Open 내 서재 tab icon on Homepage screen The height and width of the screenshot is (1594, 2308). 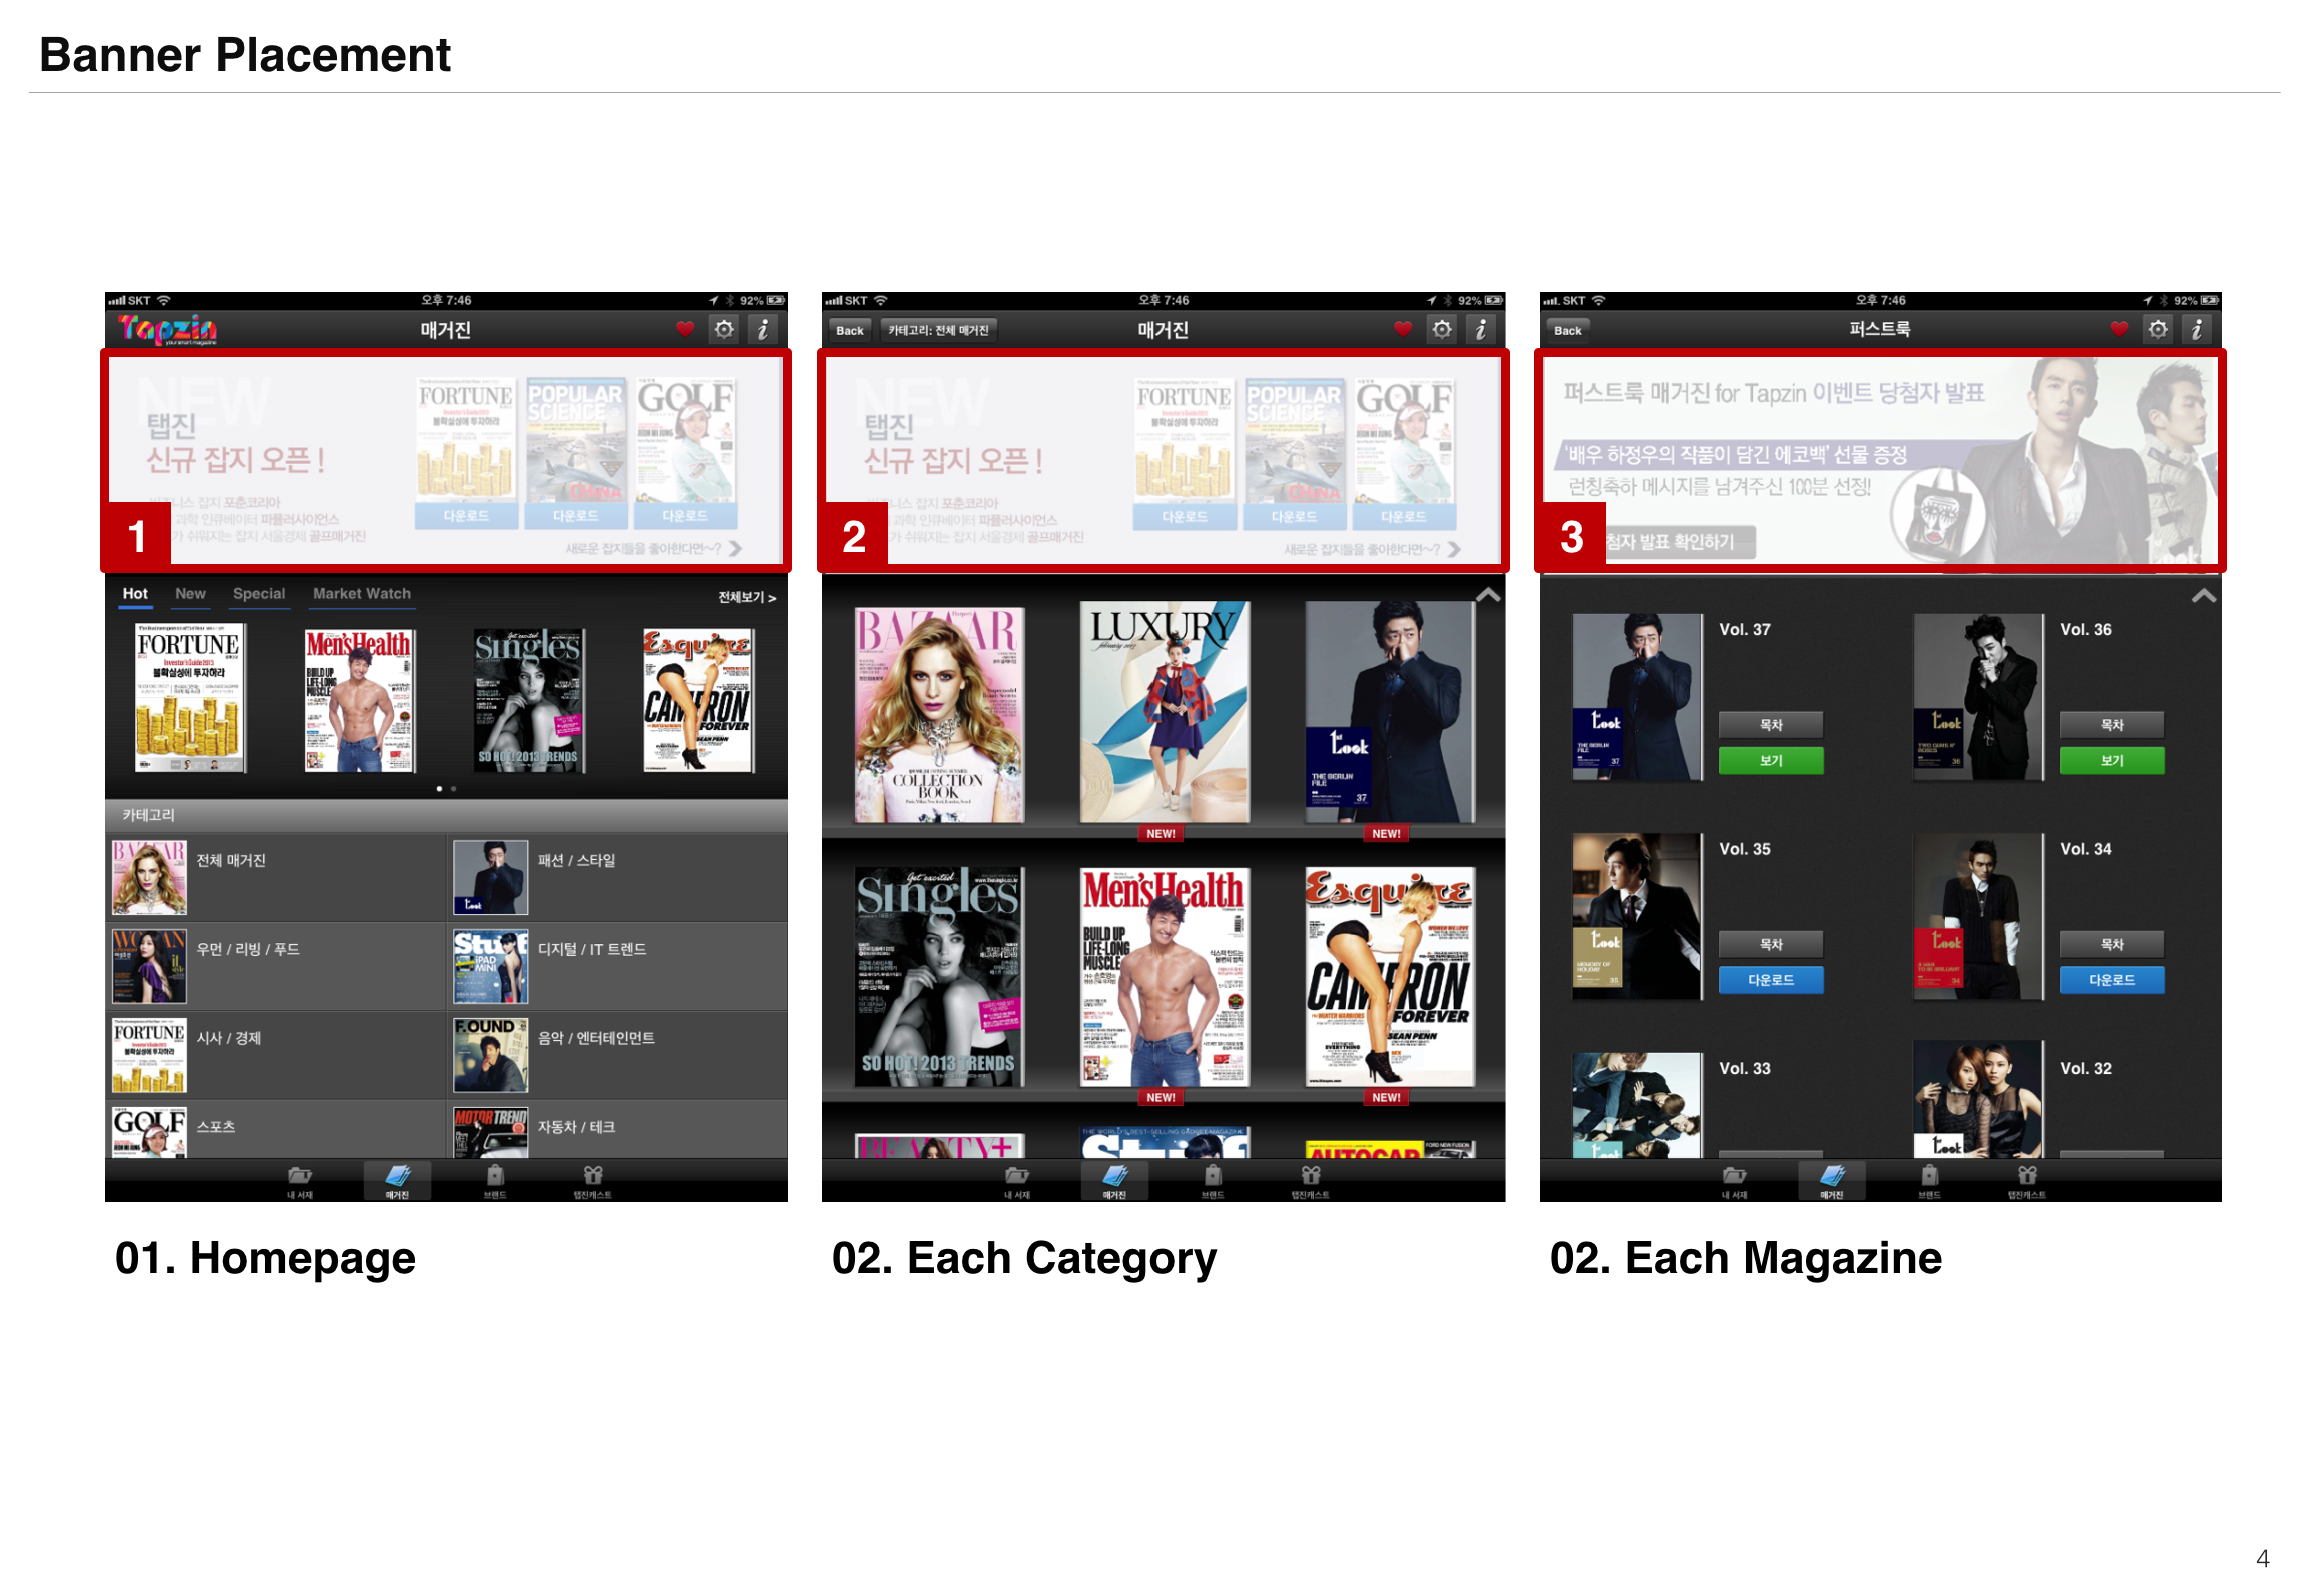pos(300,1181)
